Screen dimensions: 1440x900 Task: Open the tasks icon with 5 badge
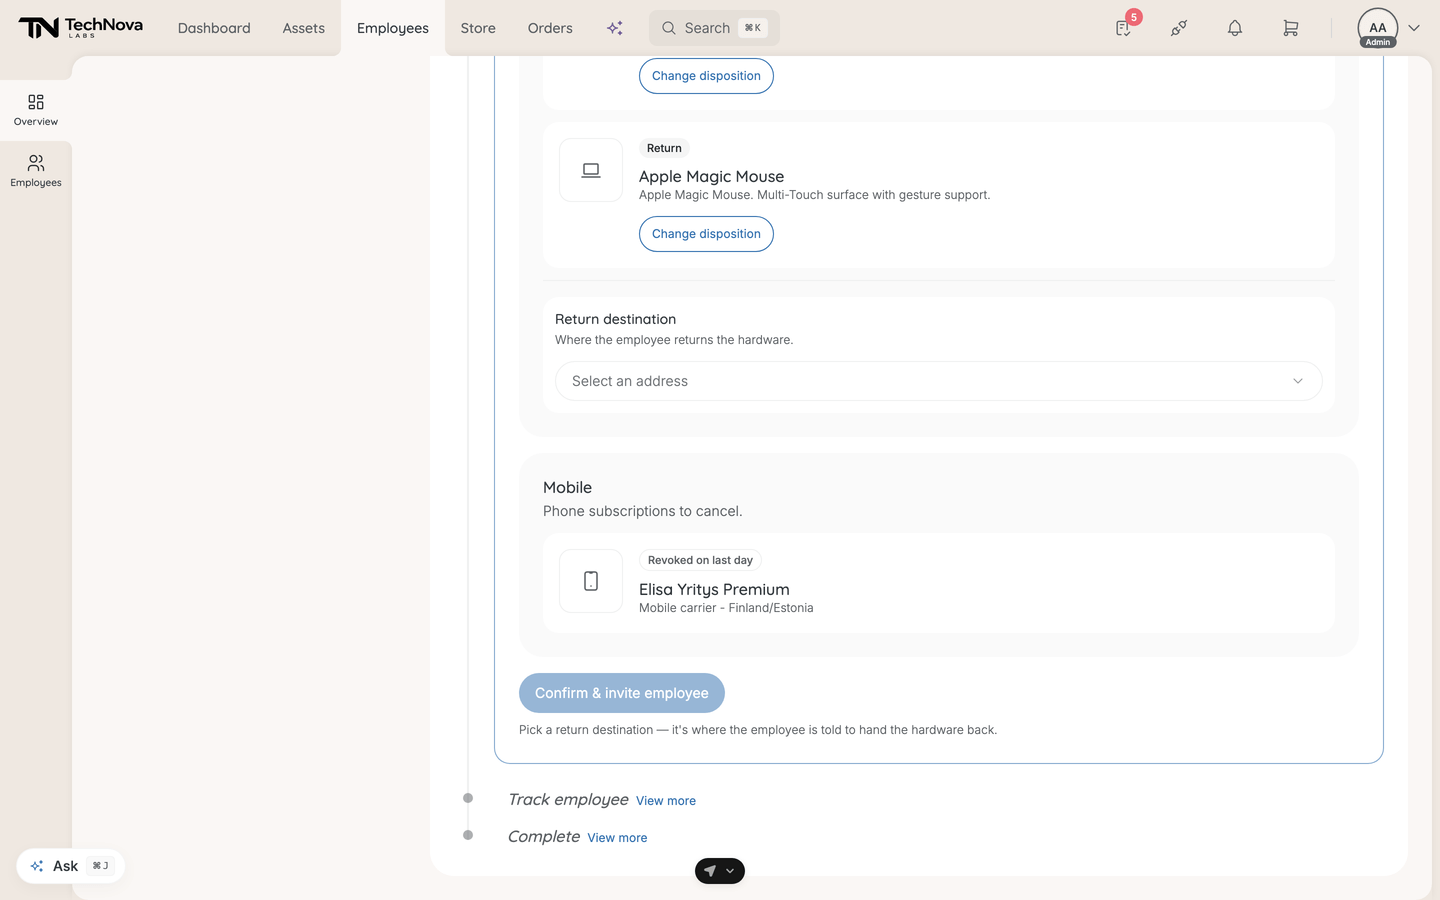(x=1124, y=28)
